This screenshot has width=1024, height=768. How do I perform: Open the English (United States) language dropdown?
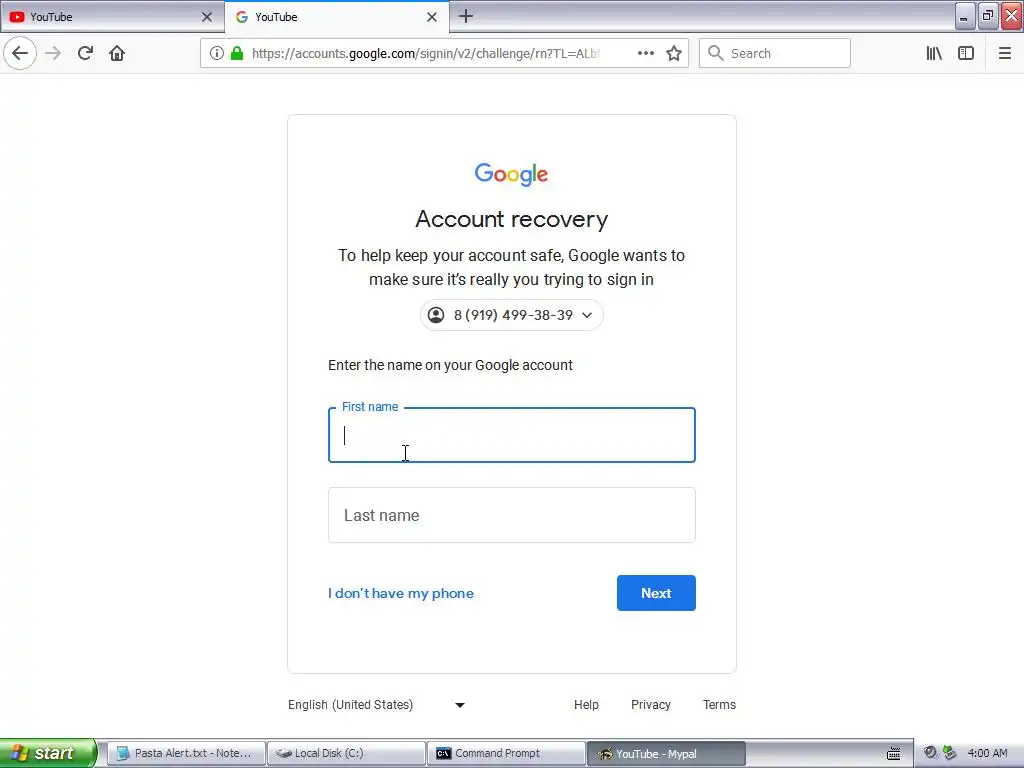coord(376,705)
